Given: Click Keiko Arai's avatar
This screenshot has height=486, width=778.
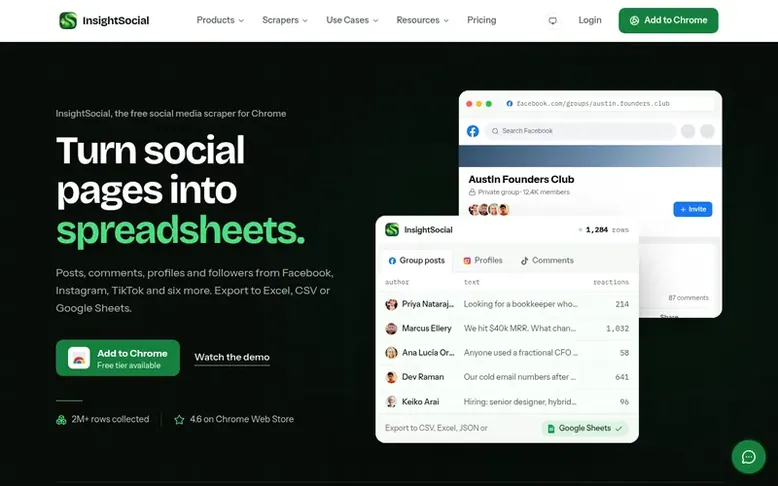Looking at the screenshot, I should click(x=391, y=402).
